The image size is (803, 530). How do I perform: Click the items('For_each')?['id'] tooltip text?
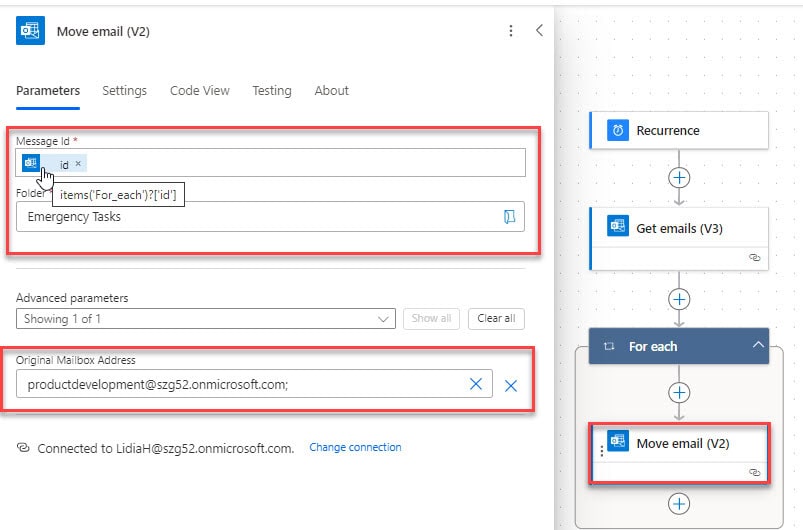(x=118, y=195)
